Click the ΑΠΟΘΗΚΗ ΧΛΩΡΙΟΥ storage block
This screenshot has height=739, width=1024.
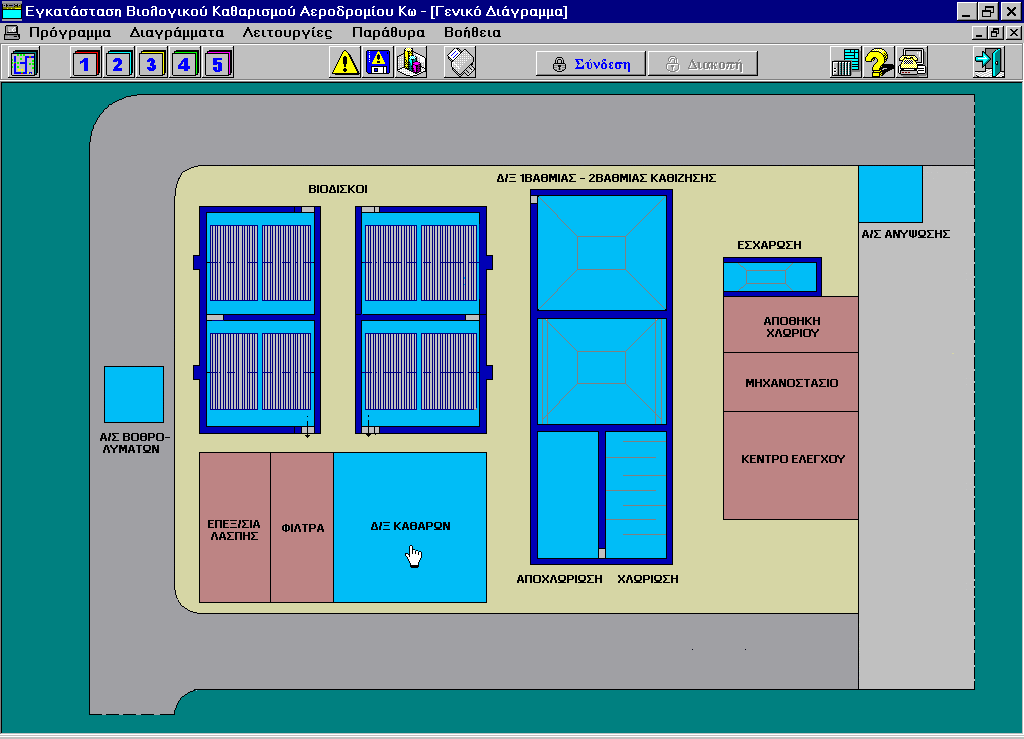tap(791, 325)
